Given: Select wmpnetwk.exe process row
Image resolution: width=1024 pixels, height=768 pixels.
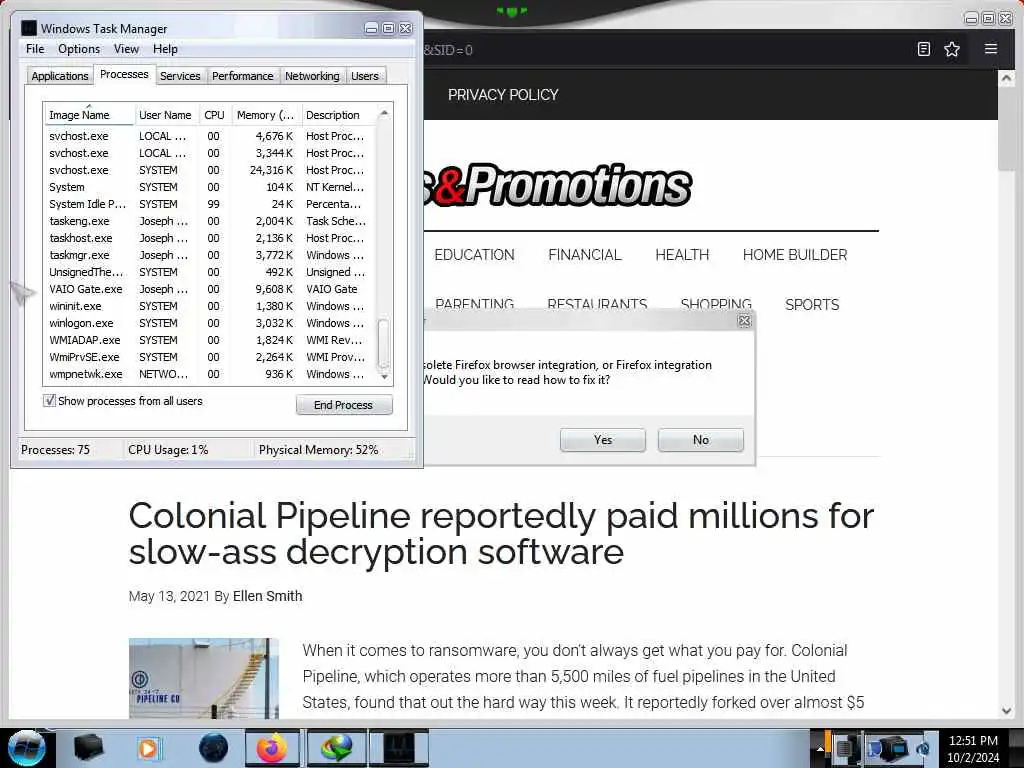Looking at the screenshot, I should pyautogui.click(x=209, y=374).
